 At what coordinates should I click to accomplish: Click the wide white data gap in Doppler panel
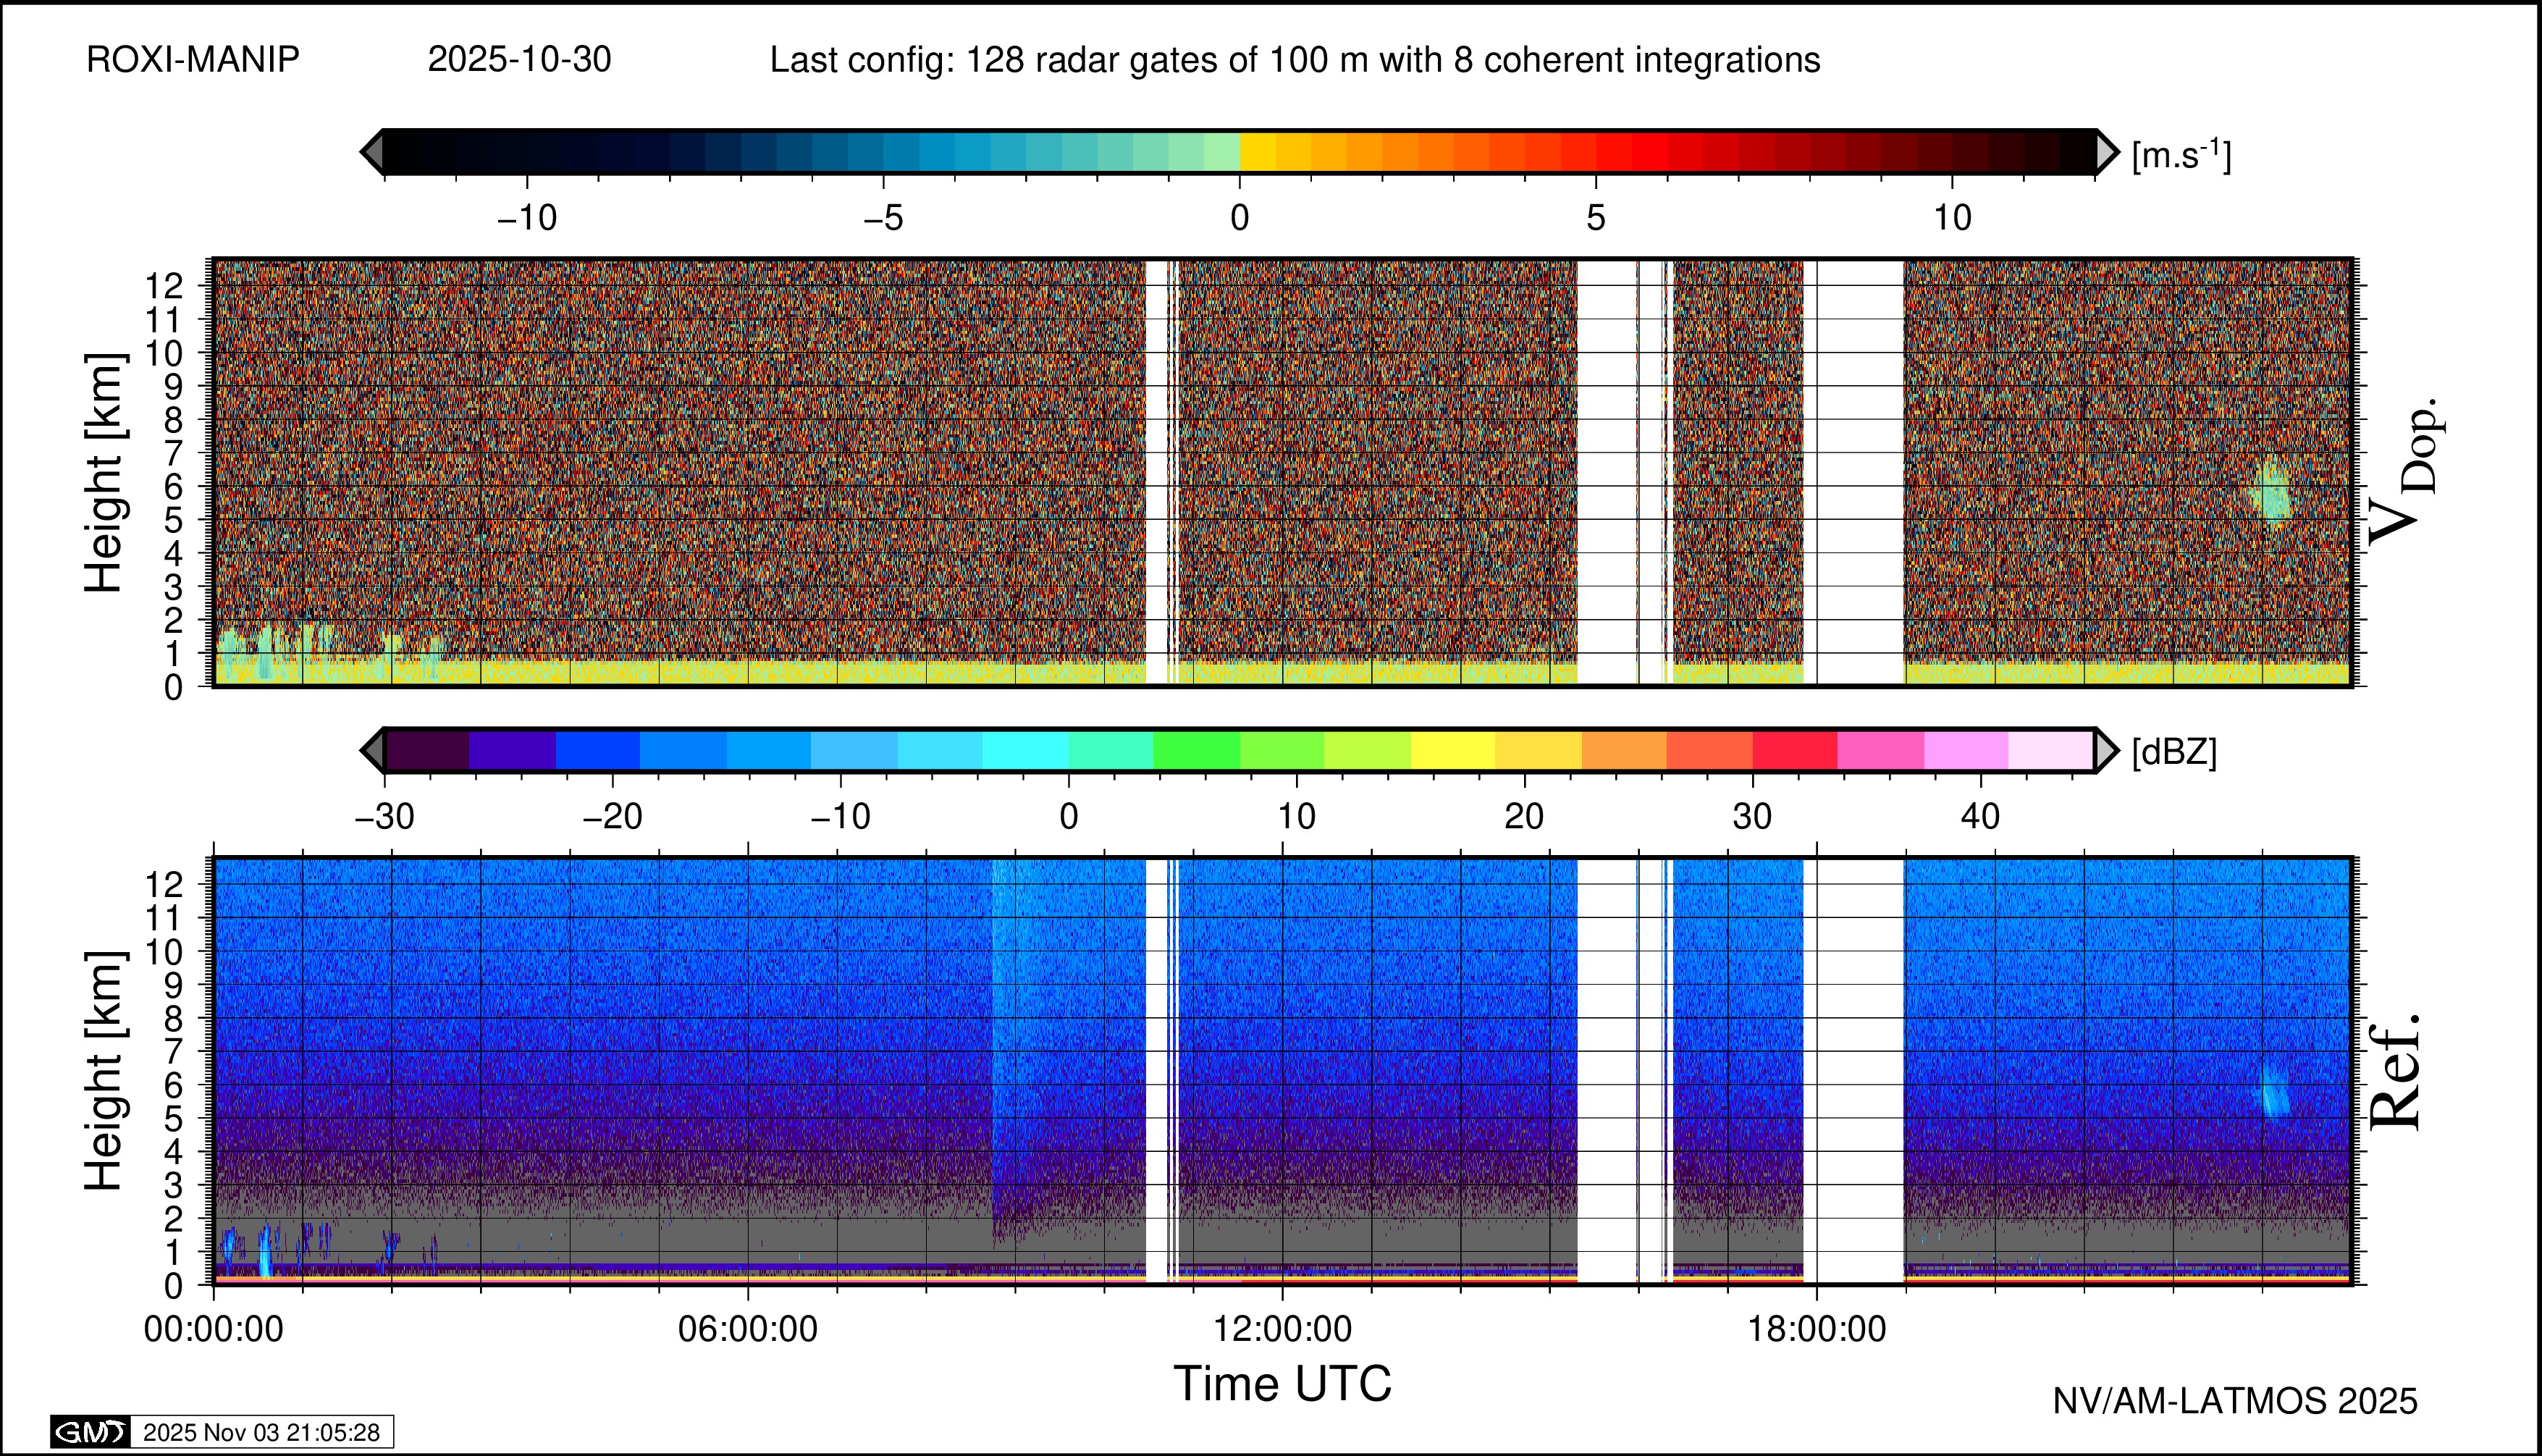click(1860, 470)
